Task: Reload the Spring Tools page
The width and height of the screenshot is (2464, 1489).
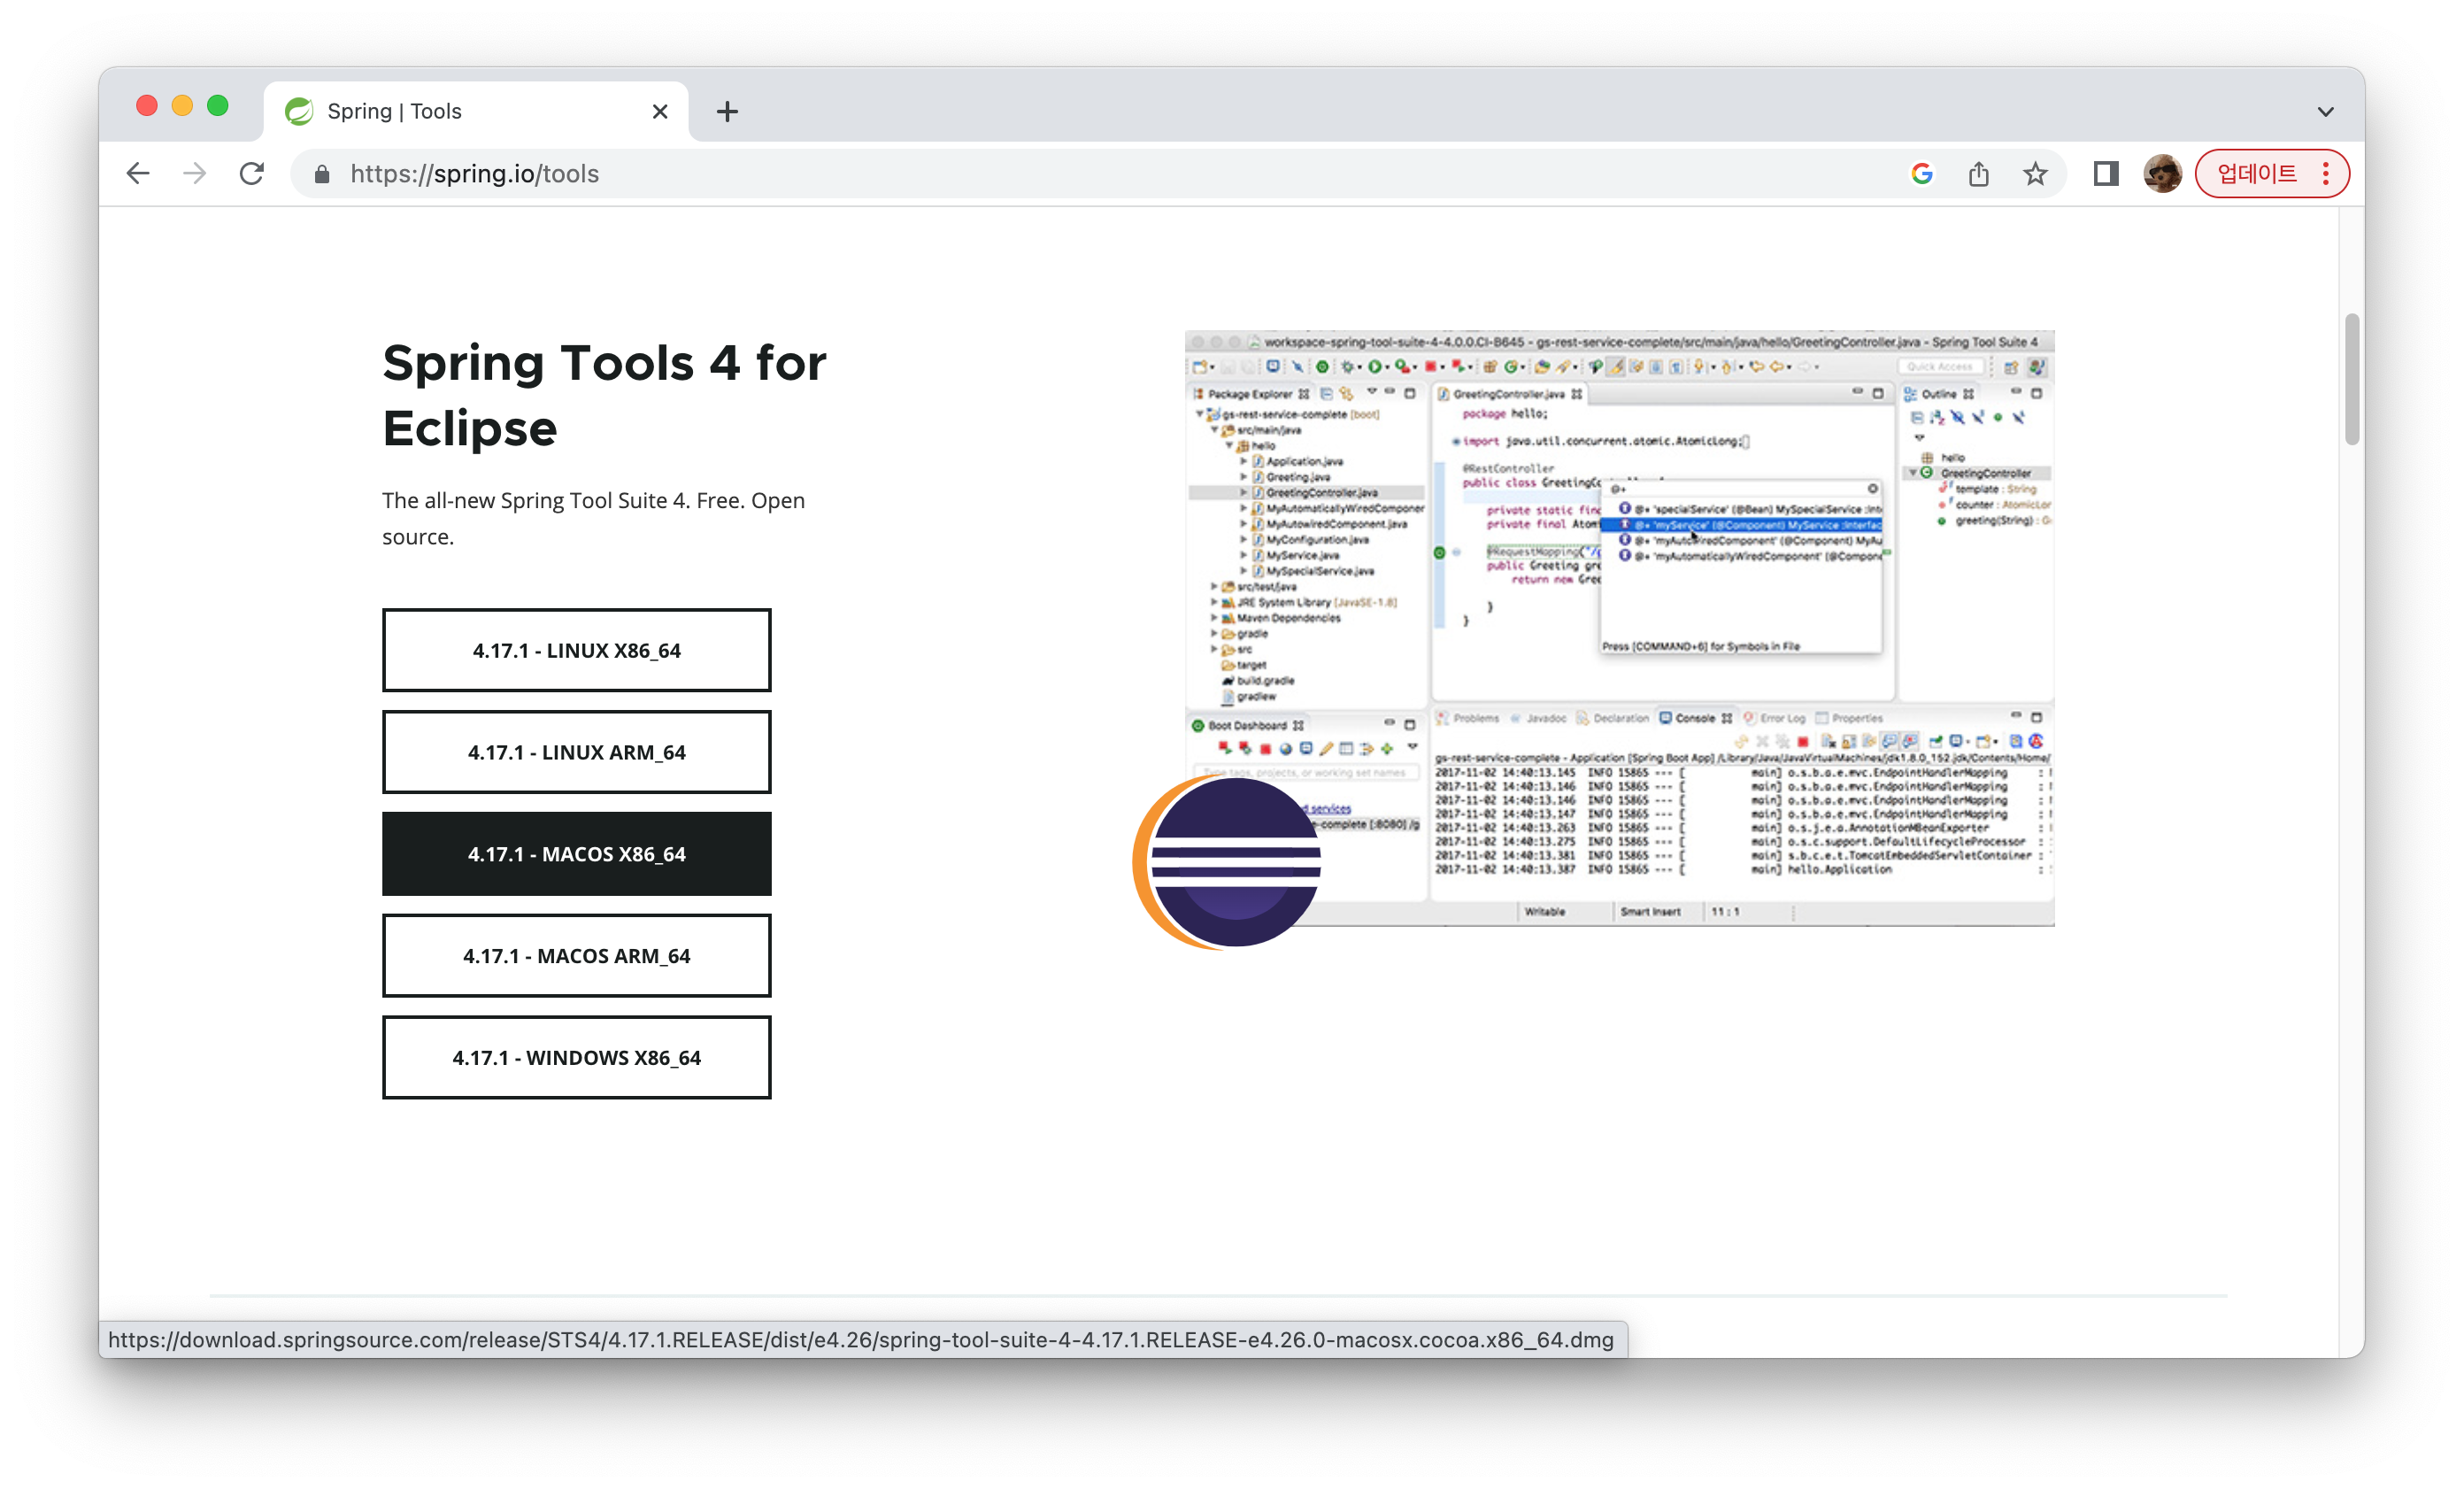Action: pyautogui.click(x=252, y=174)
